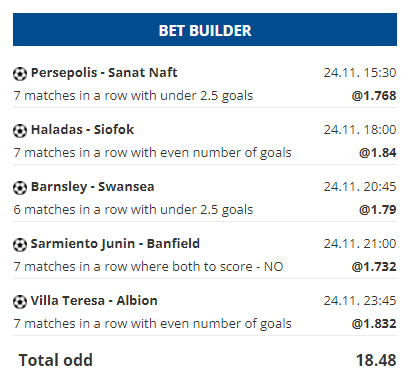Open the Villa Teresa - Albion match
The height and width of the screenshot is (375, 412).
(x=94, y=301)
